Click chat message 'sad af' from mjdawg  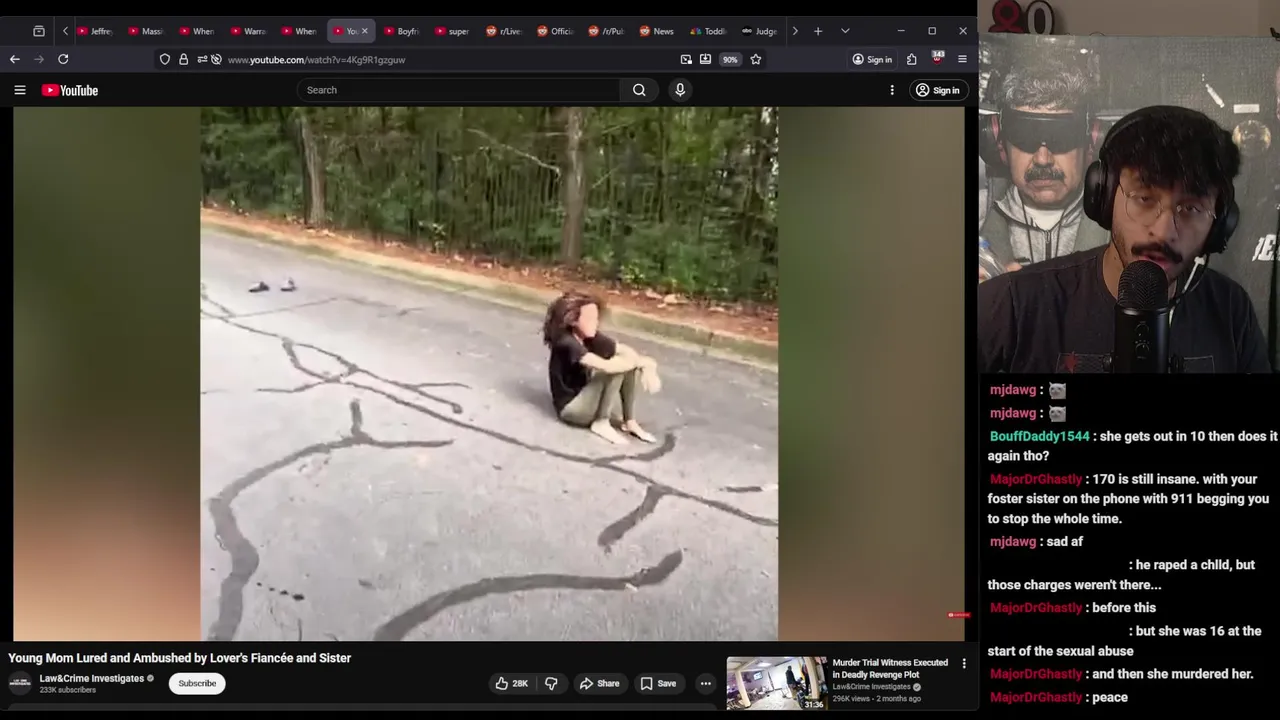[1064, 541]
